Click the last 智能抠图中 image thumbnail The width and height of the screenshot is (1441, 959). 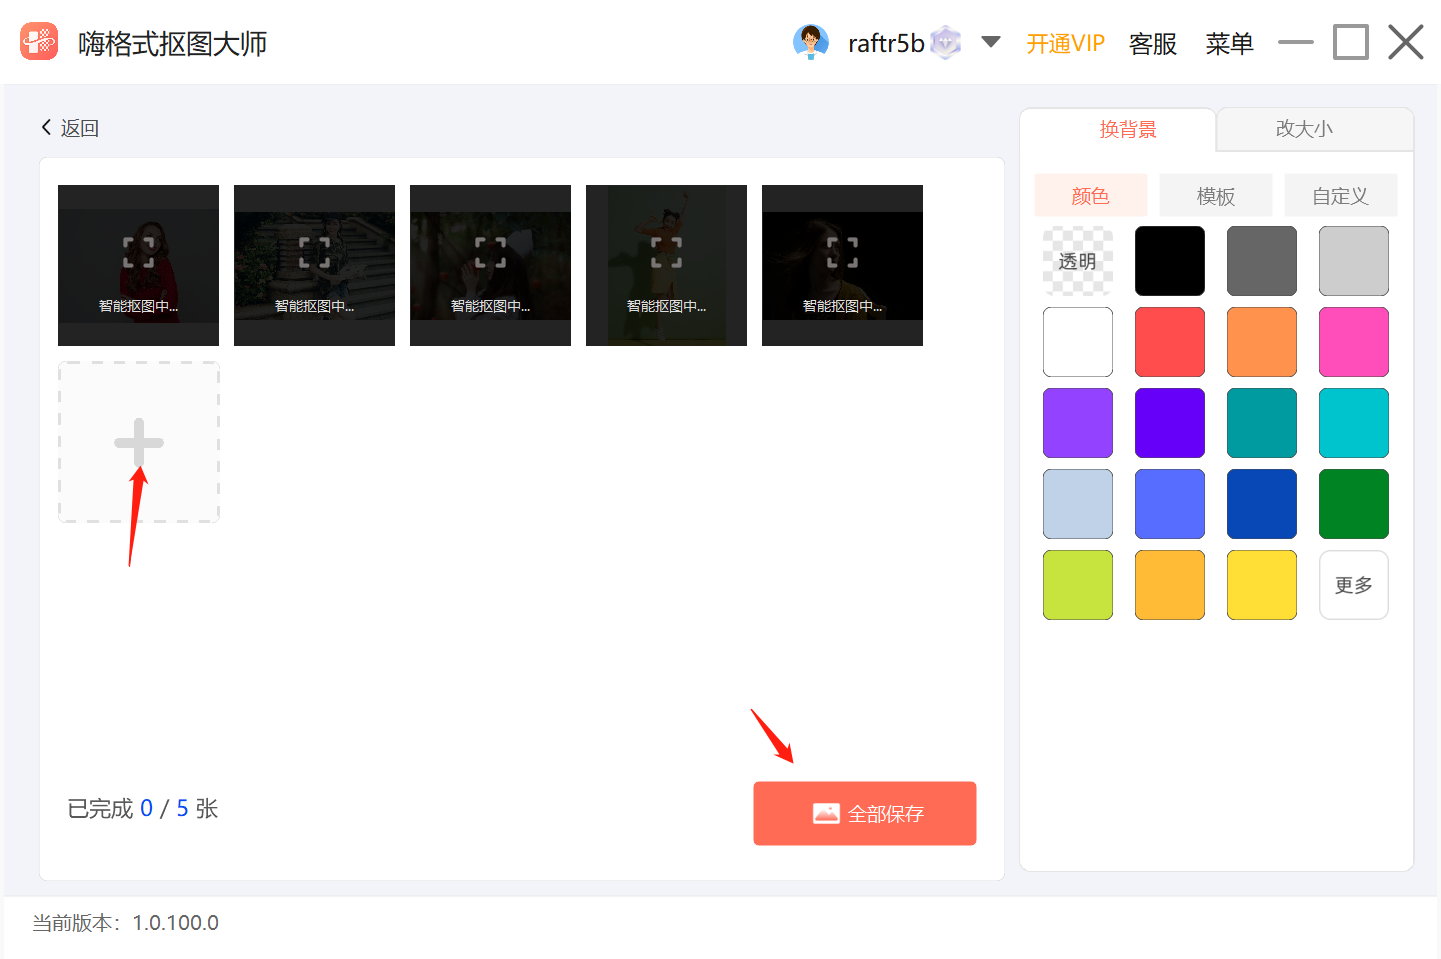[842, 264]
